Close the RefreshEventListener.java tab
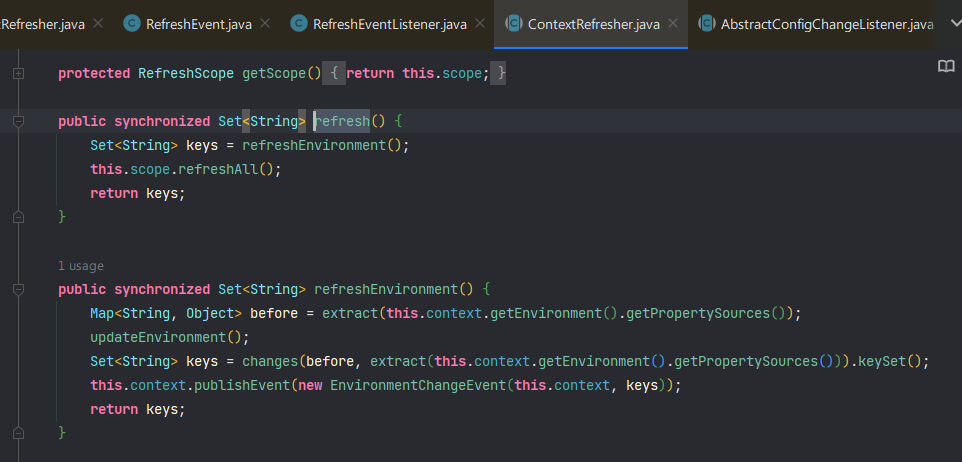962x462 pixels. click(480, 23)
